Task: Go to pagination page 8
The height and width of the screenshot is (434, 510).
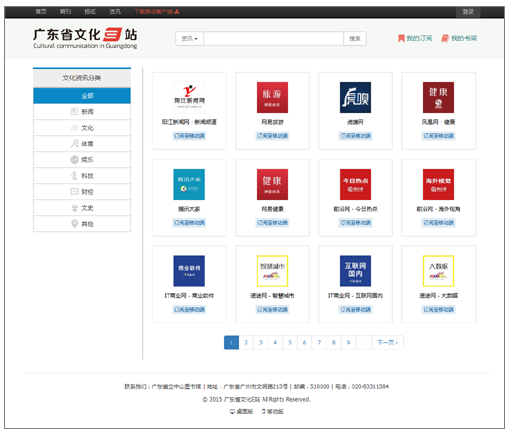Action: pos(334,342)
